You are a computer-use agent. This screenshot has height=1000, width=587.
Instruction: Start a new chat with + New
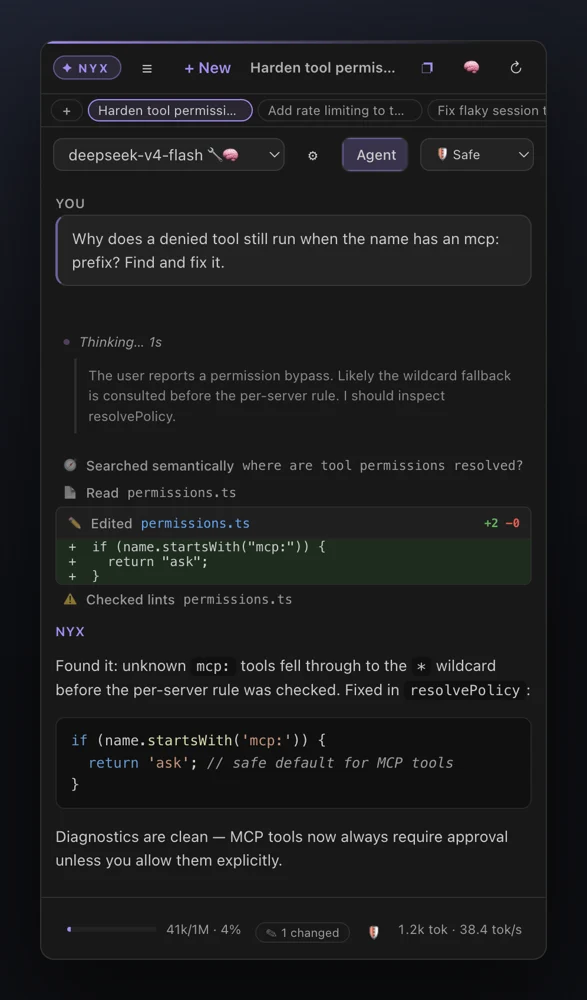tap(207, 68)
